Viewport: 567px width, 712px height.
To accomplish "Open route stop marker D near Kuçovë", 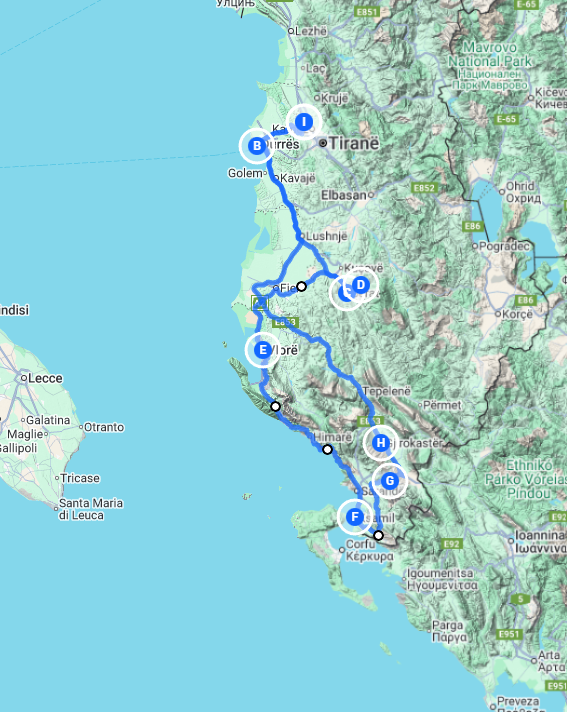I will pyautogui.click(x=360, y=285).
